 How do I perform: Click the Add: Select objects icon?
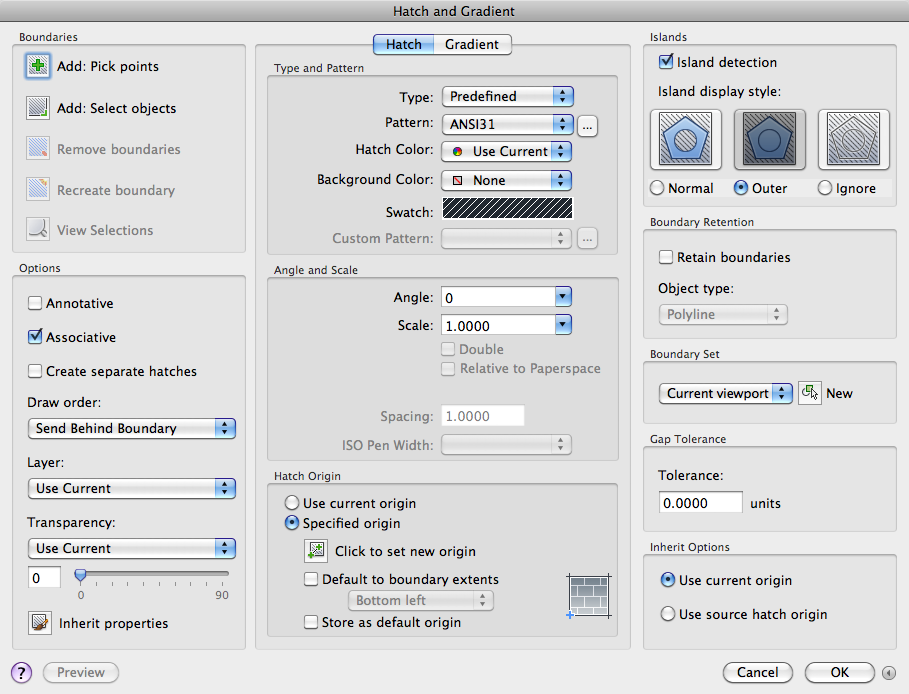pyautogui.click(x=38, y=108)
